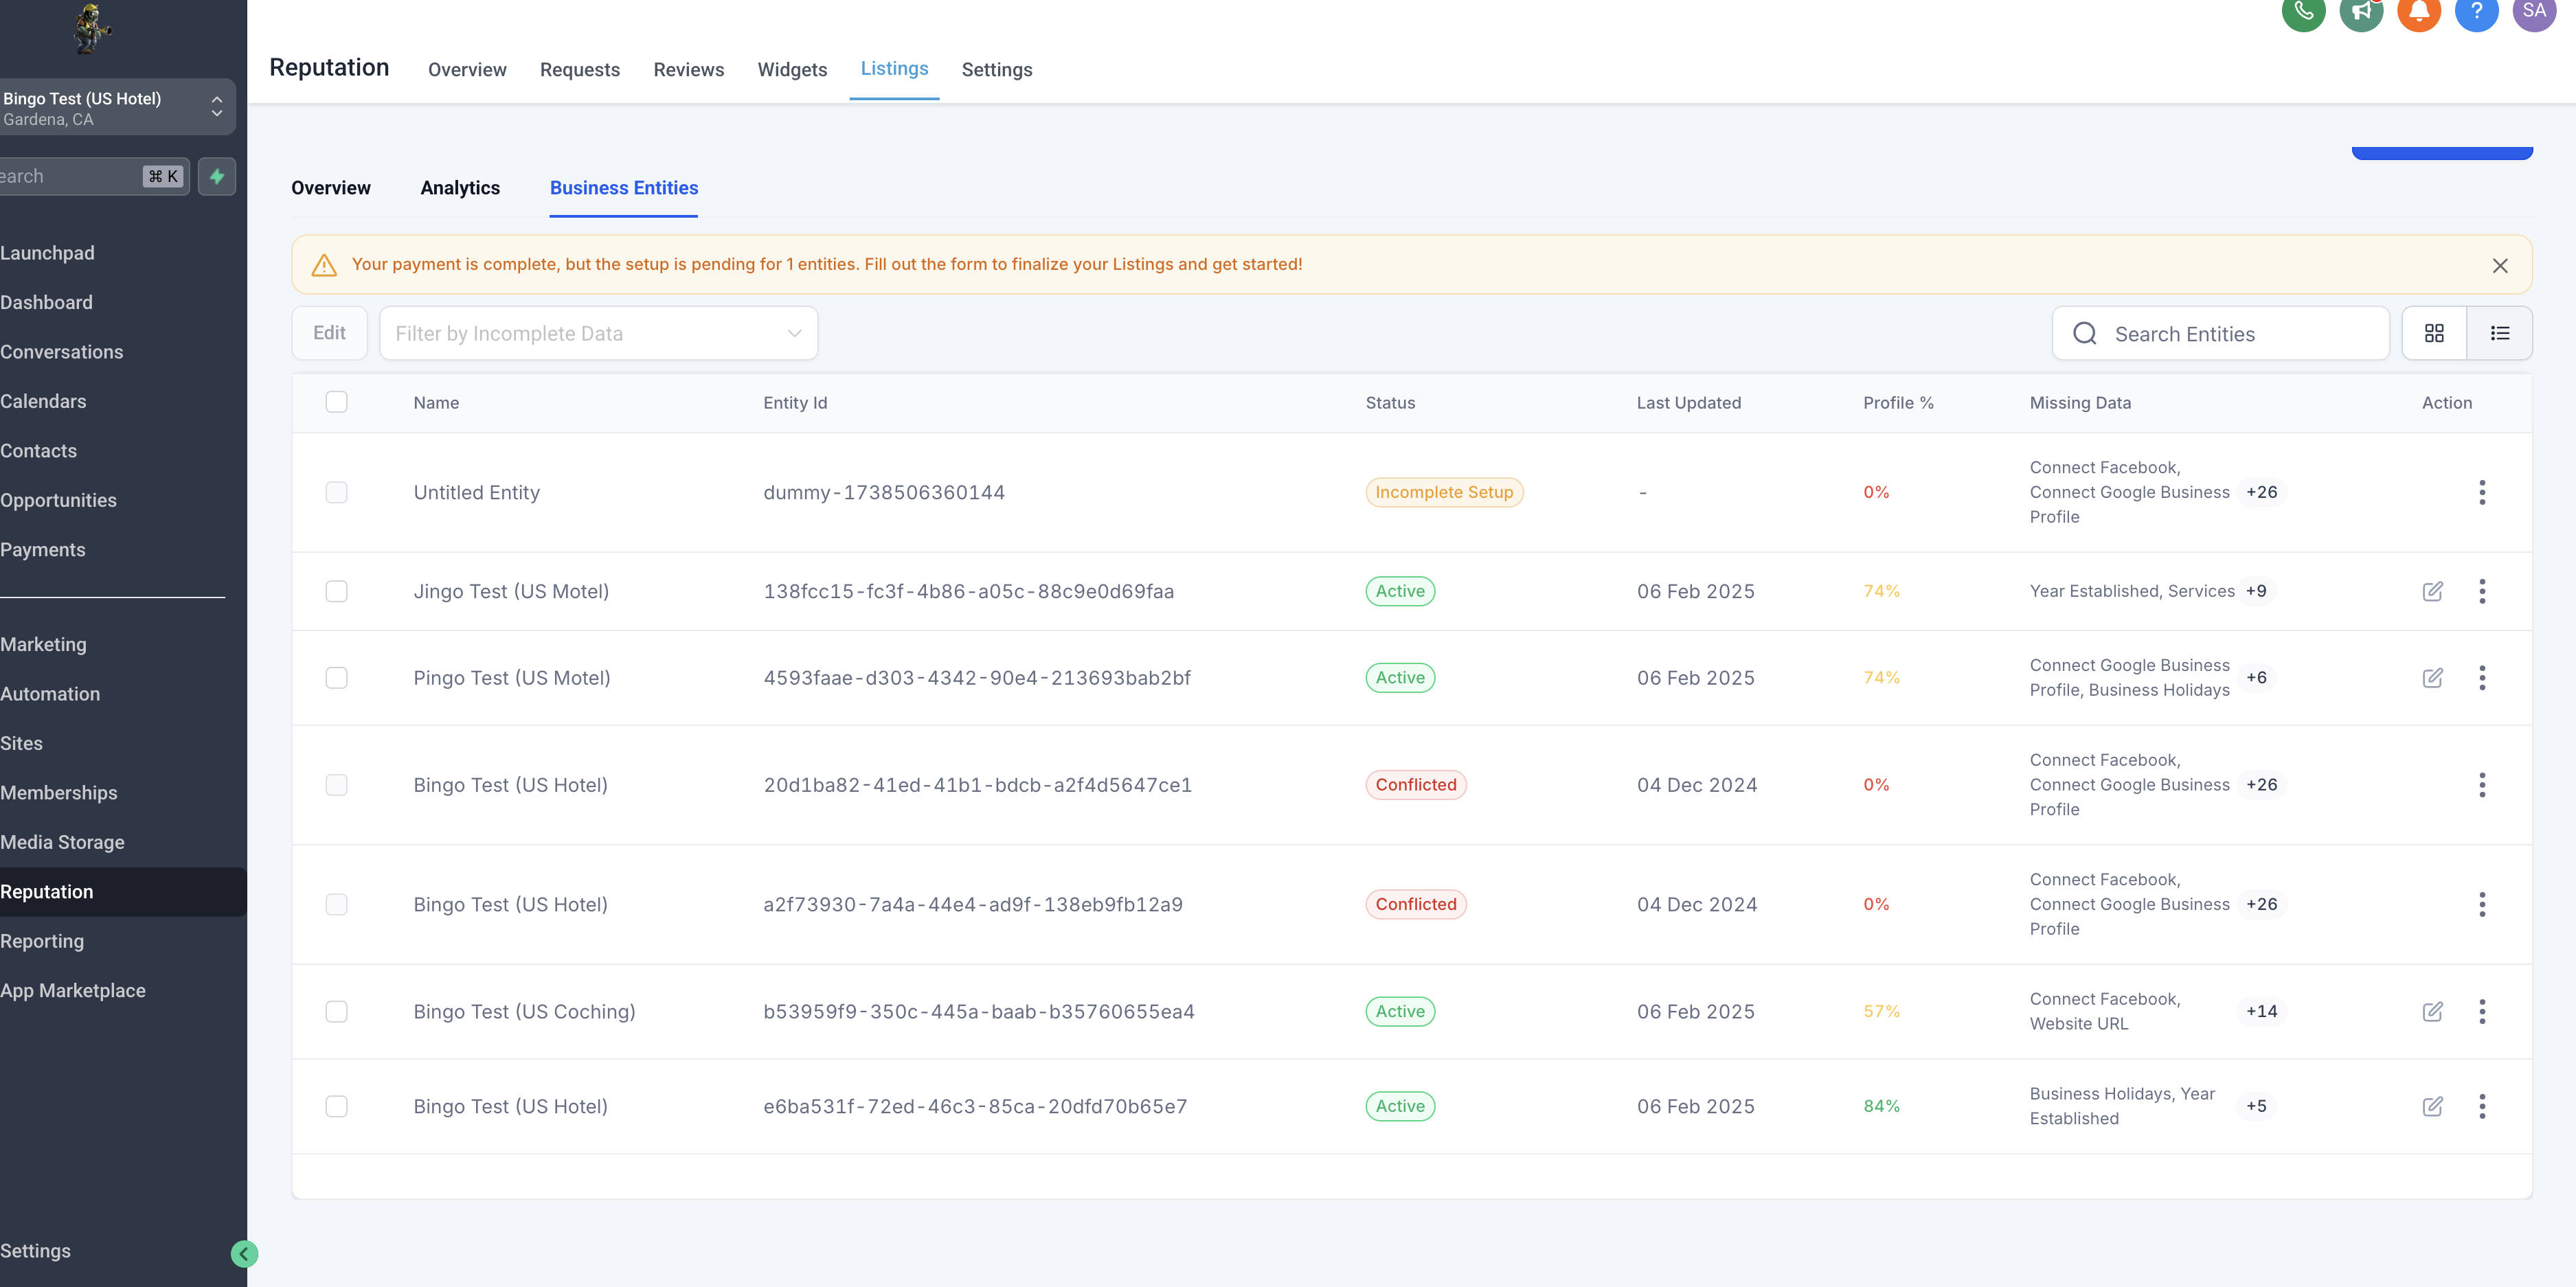Open Conversations from the sidebar
This screenshot has height=1287, width=2576.
click(x=62, y=352)
